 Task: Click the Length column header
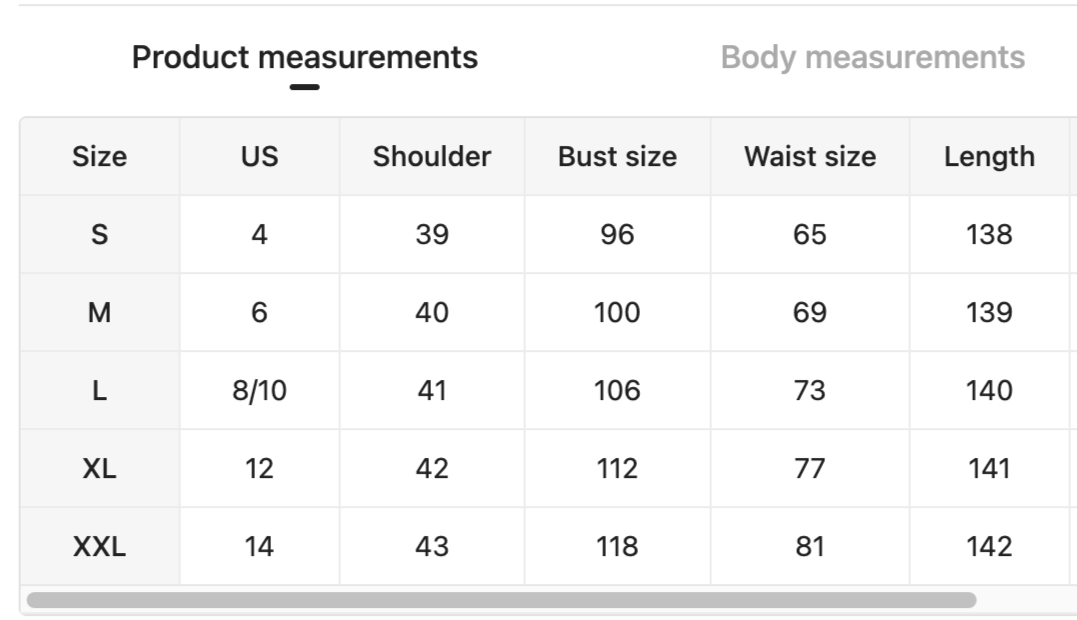pyautogui.click(x=989, y=157)
